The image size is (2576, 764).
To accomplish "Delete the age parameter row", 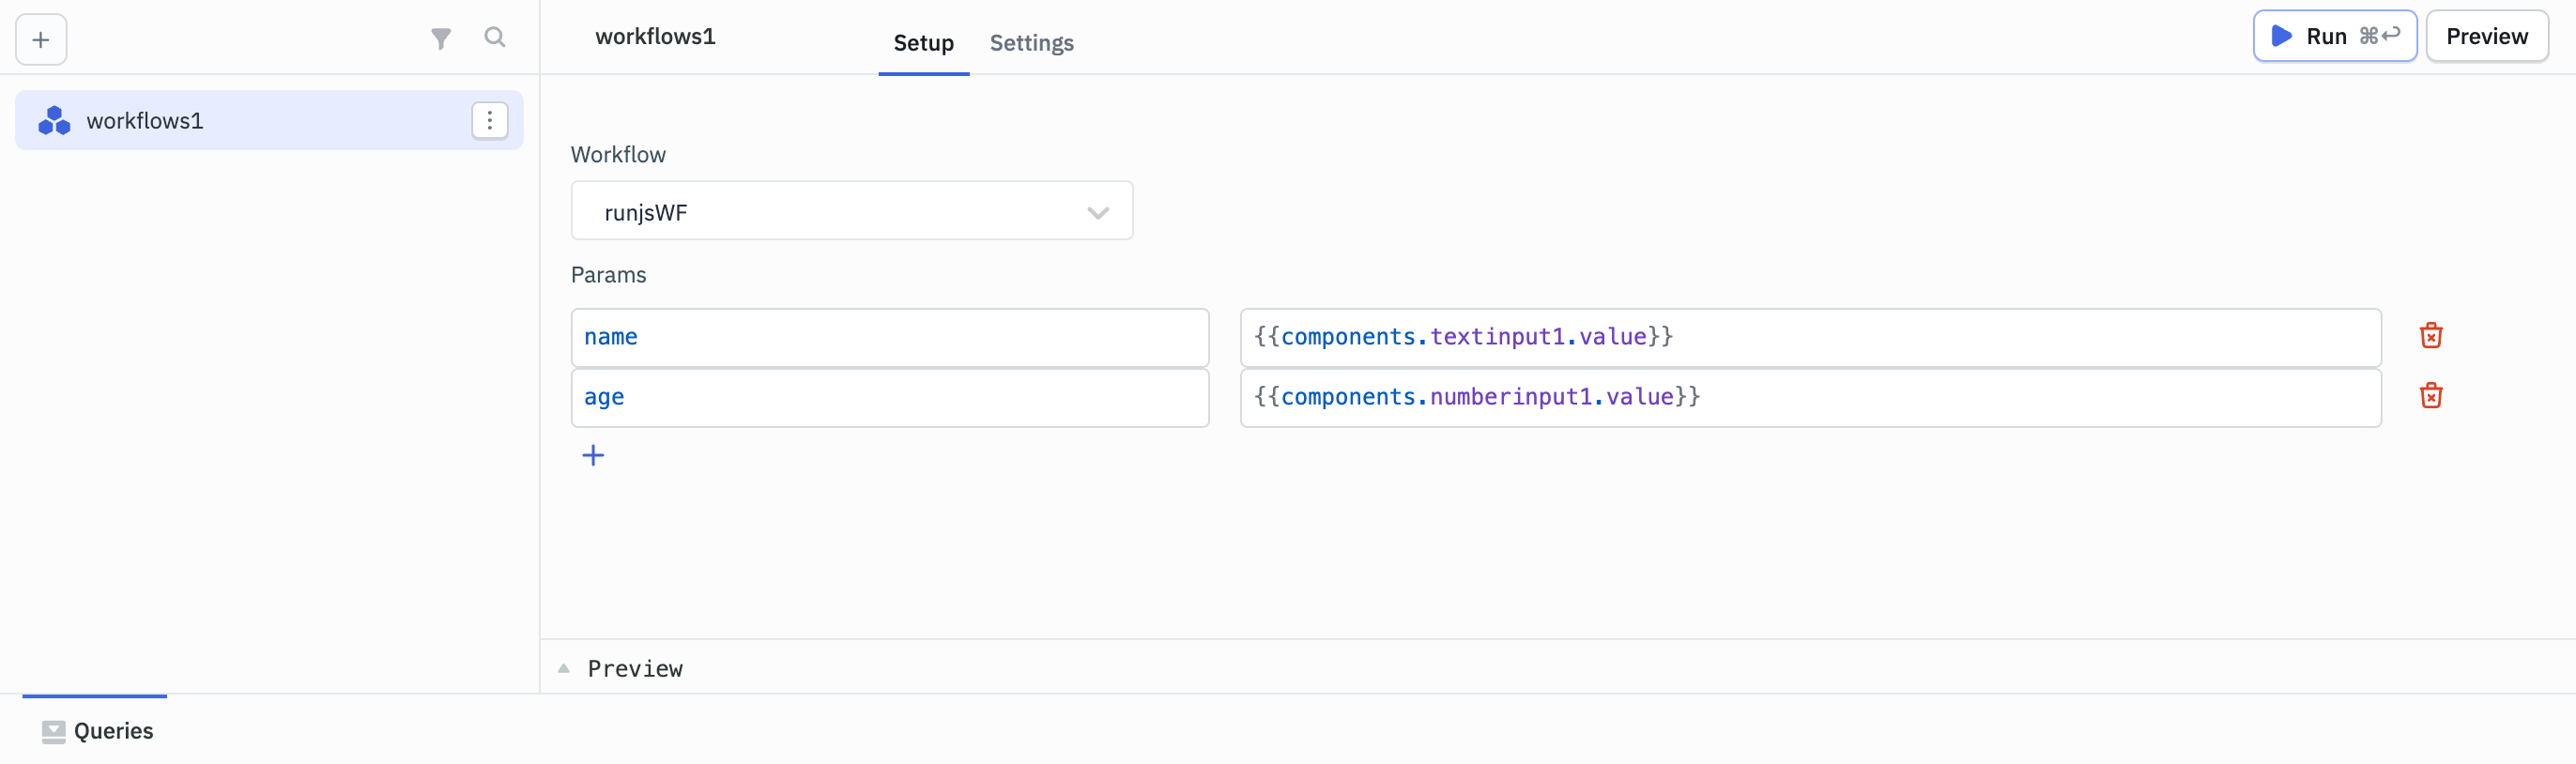I will point(2430,396).
